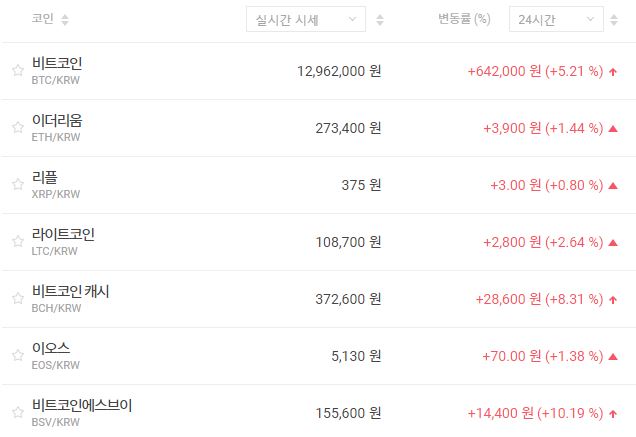This screenshot has width=636, height=437.
Task: Open the 24시간 period dropdown
Action: 555,20
